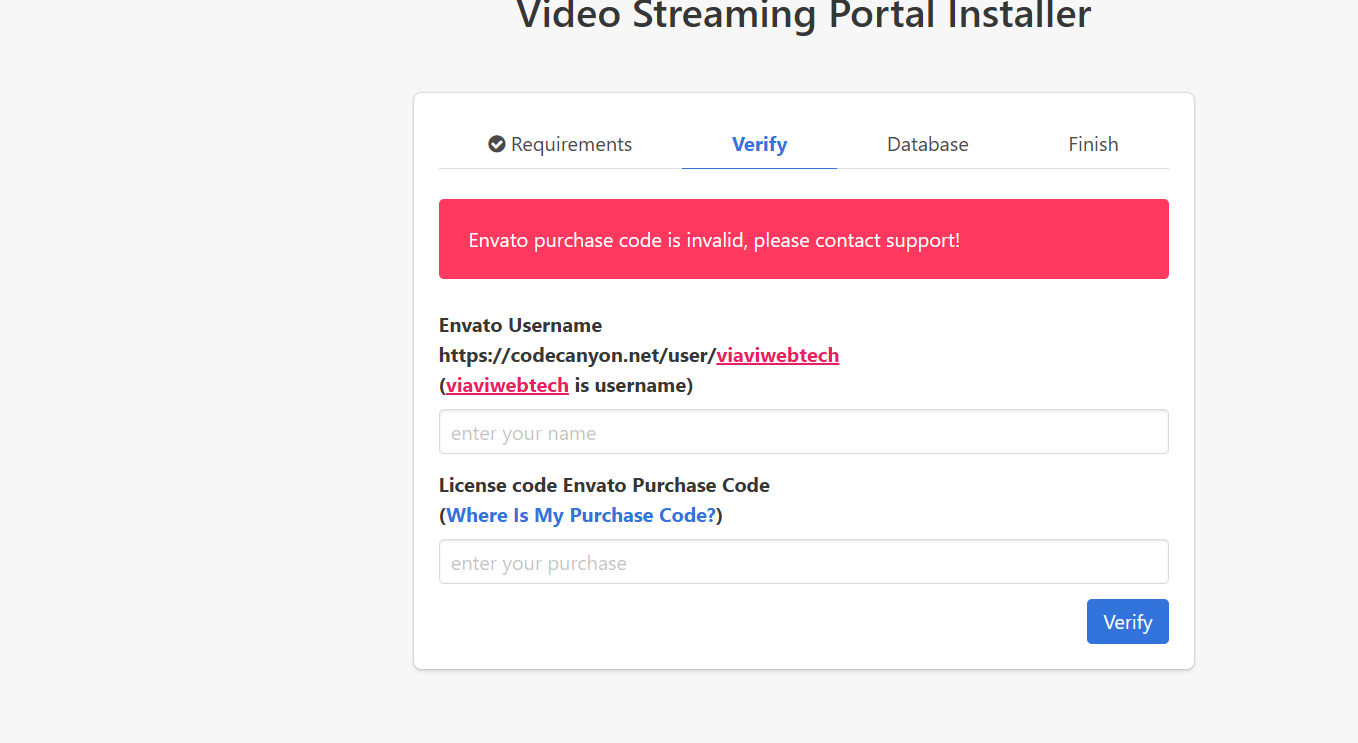Click the blue Verify button

[x=1127, y=622]
